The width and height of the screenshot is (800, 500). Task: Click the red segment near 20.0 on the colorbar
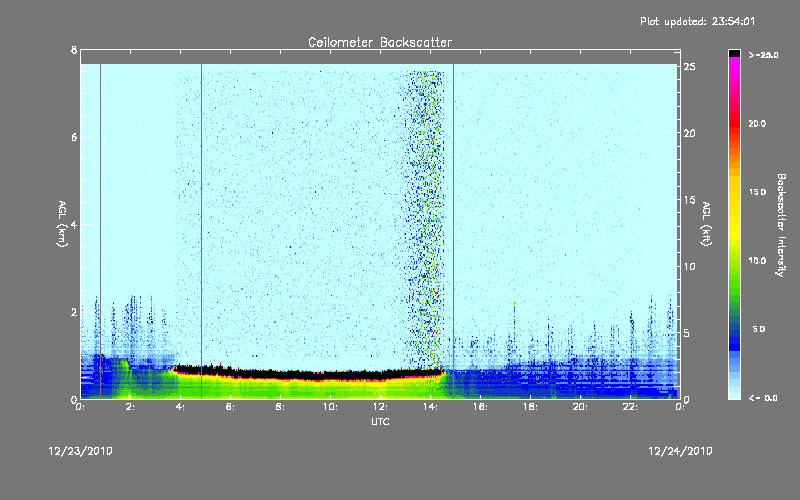[734, 123]
